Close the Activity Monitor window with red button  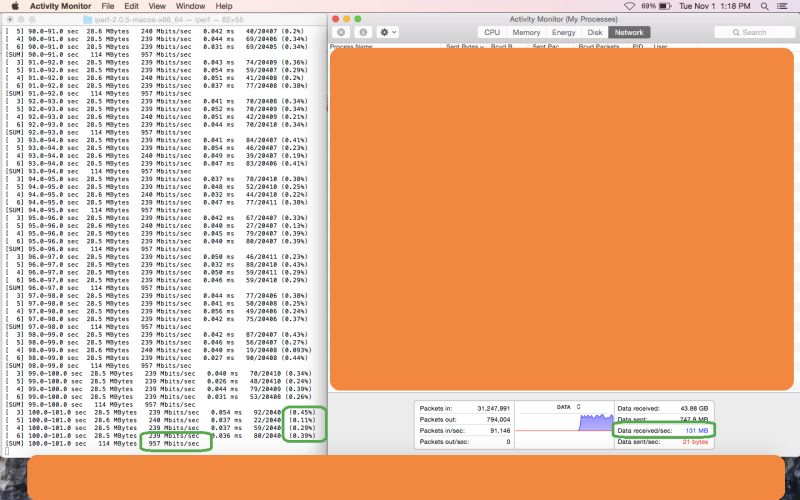(335, 19)
